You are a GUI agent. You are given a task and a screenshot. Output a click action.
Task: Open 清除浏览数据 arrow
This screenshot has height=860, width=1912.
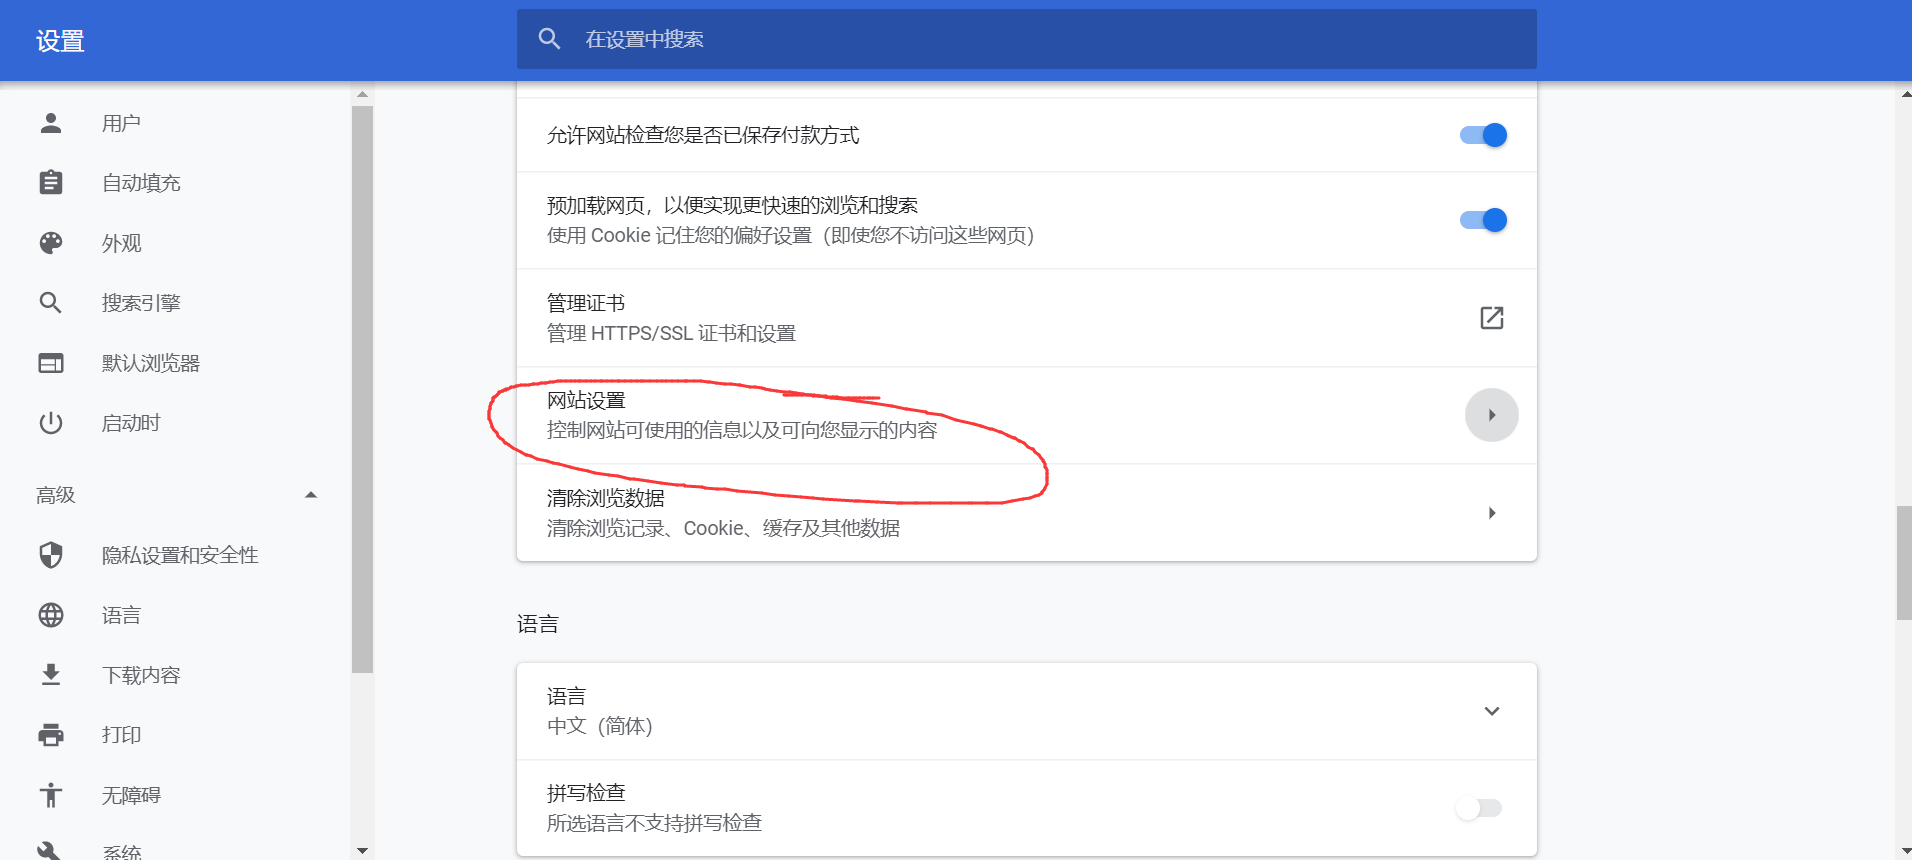coord(1492,513)
